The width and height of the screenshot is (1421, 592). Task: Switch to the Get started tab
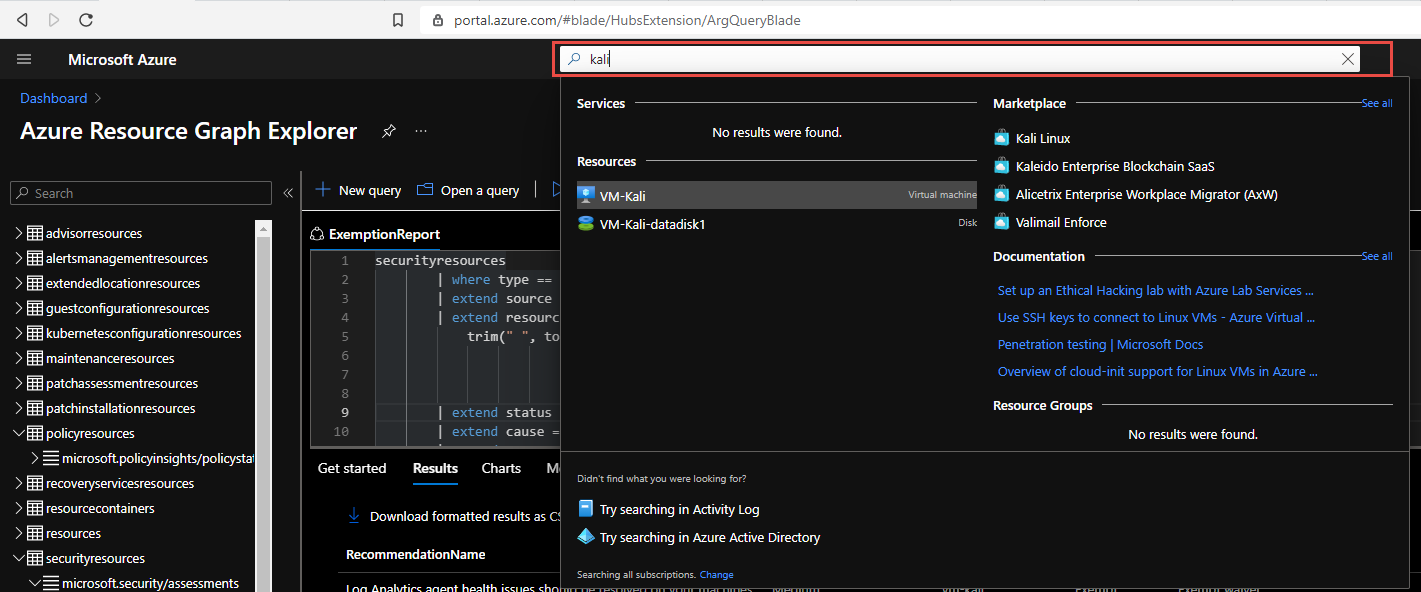tap(352, 468)
